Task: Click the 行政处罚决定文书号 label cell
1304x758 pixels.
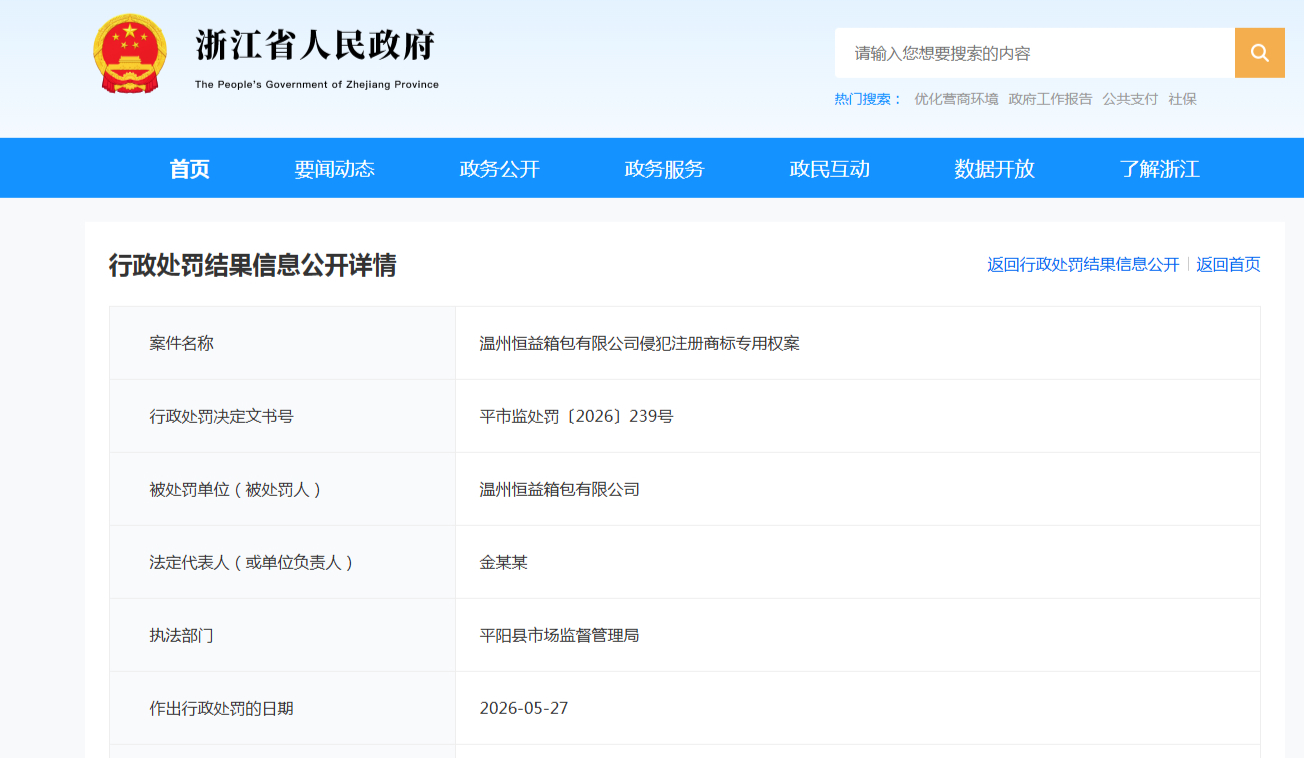Action: point(282,416)
